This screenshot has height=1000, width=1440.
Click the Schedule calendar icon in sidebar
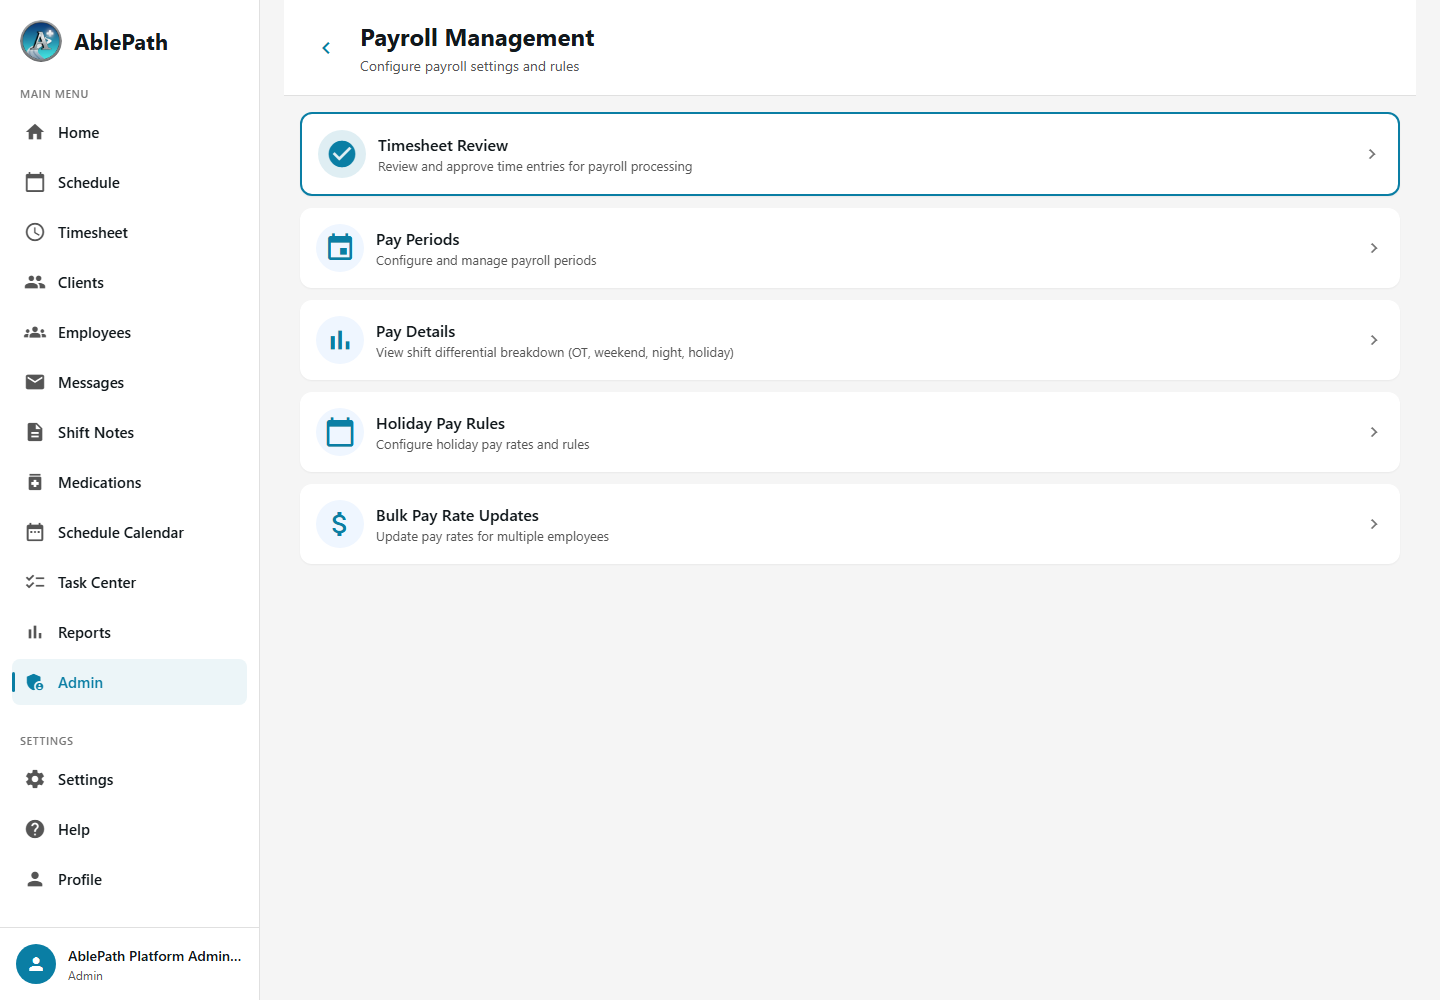[x=35, y=182]
